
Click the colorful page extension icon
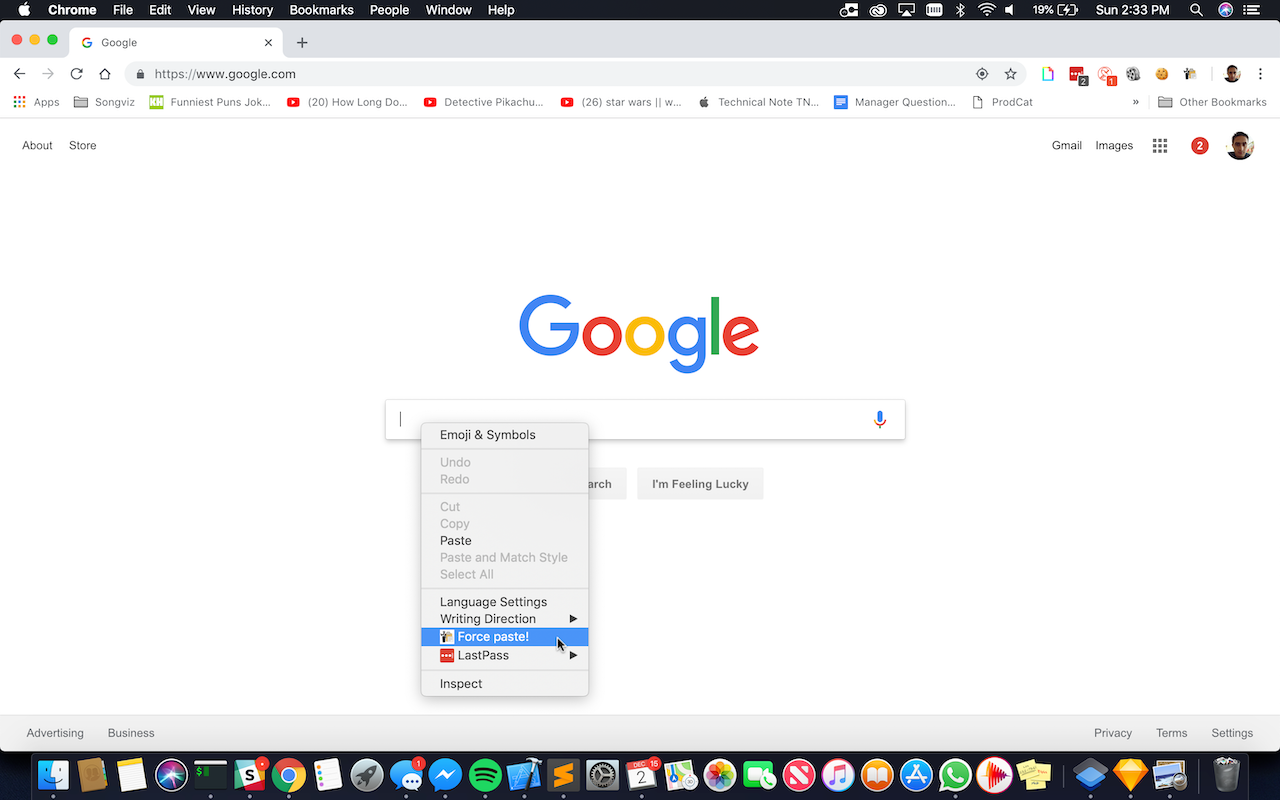coord(1048,74)
